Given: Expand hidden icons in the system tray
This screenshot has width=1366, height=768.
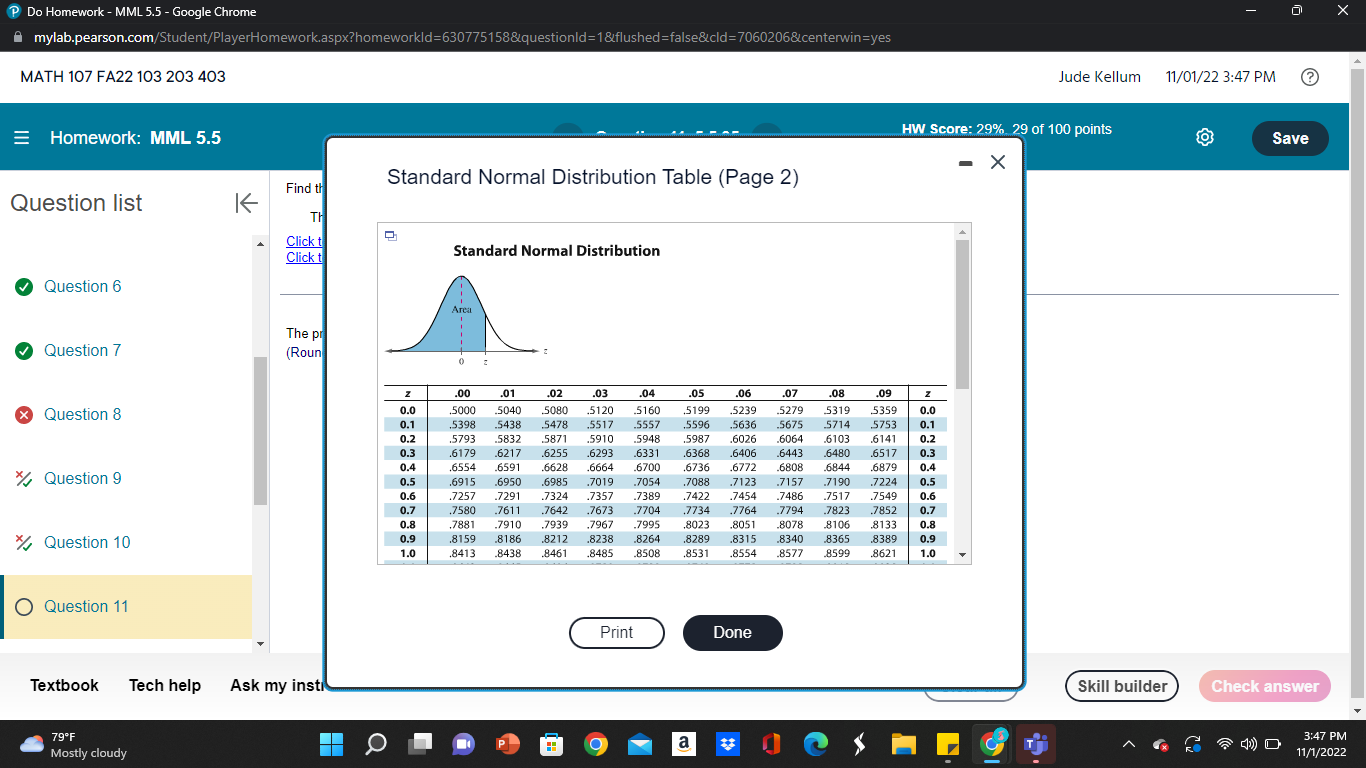Looking at the screenshot, I should 1128,744.
